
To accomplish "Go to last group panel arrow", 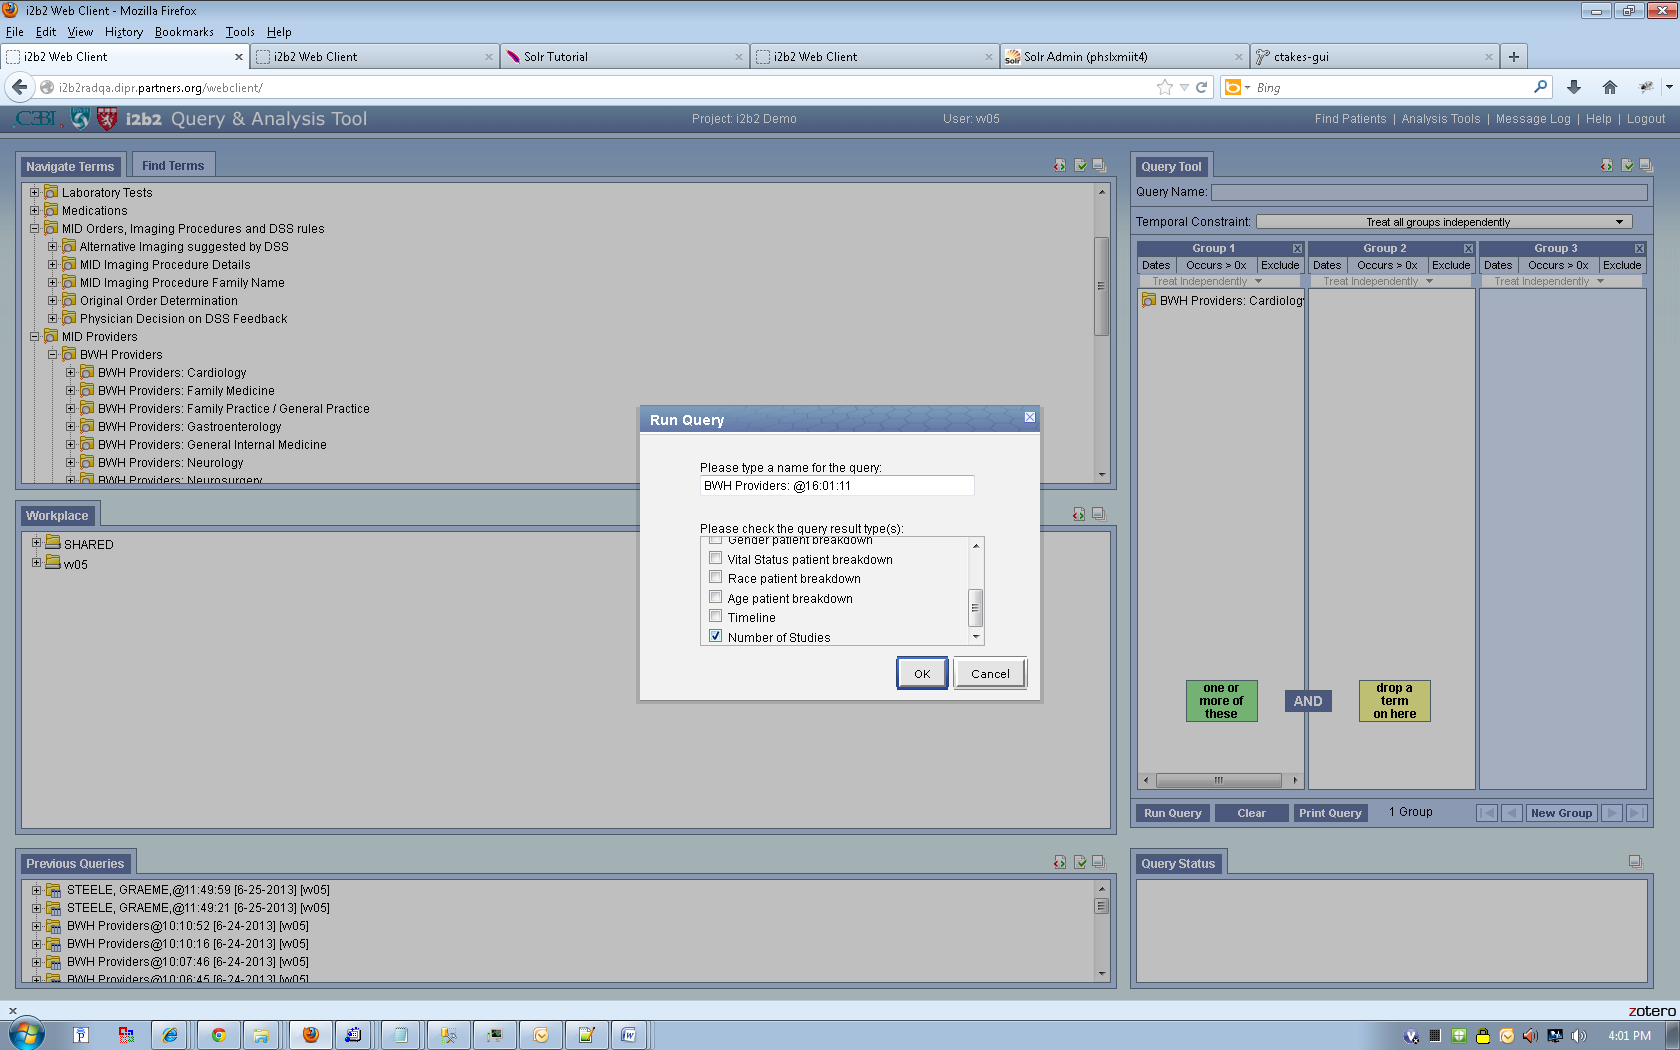I will [1636, 813].
